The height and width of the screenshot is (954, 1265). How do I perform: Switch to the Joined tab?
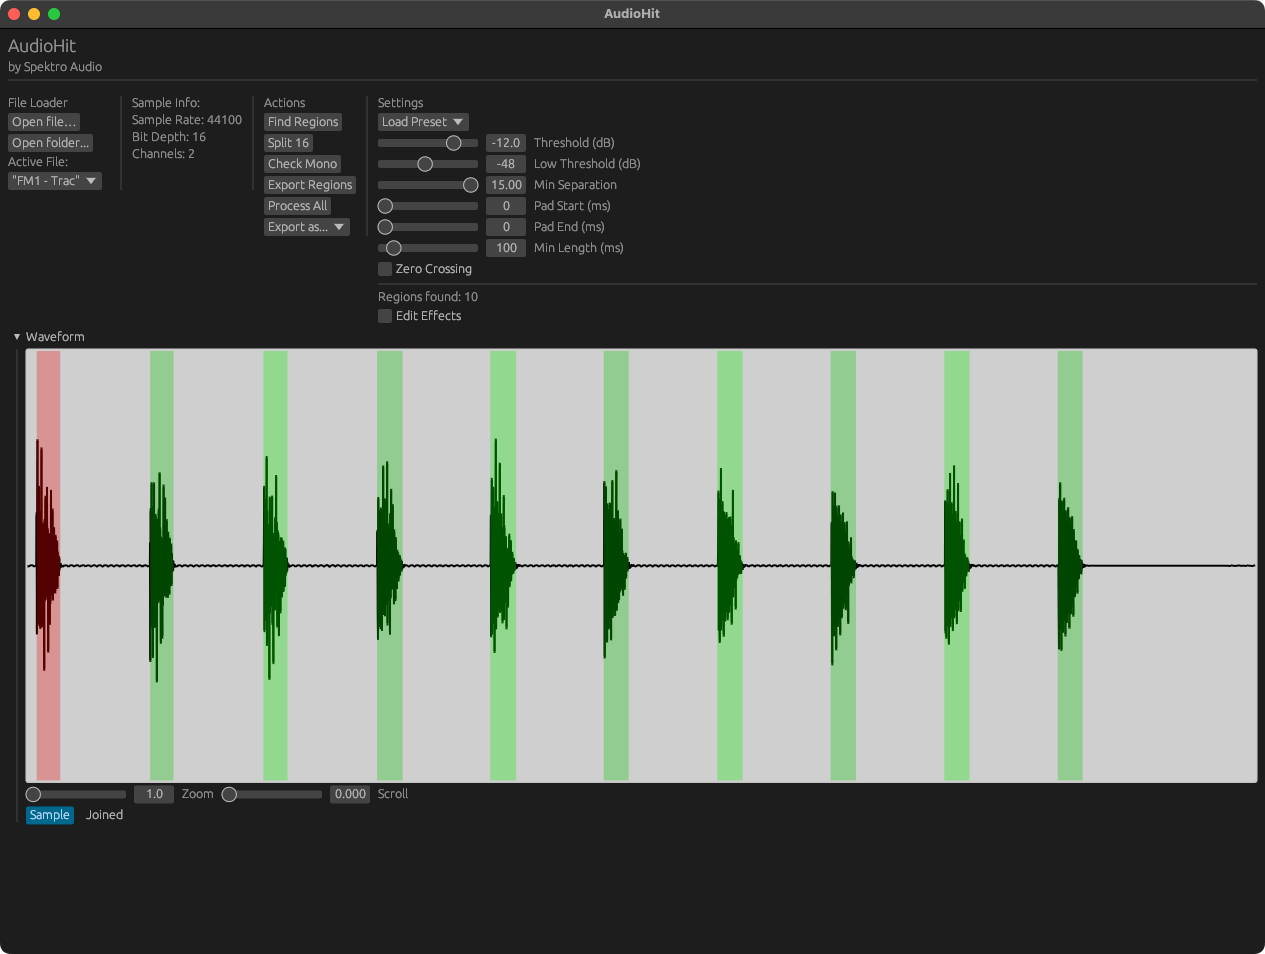[104, 815]
